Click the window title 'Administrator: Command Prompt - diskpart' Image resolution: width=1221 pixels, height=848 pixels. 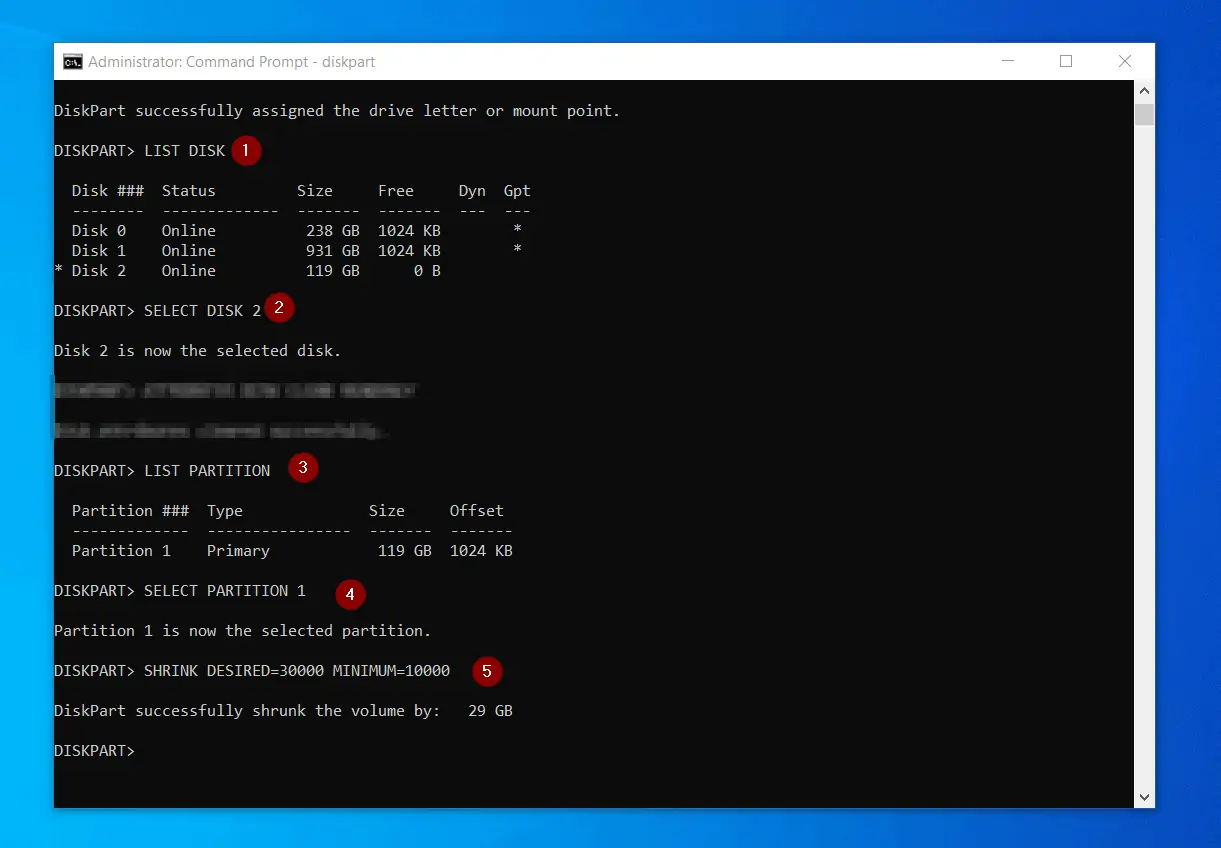point(232,62)
